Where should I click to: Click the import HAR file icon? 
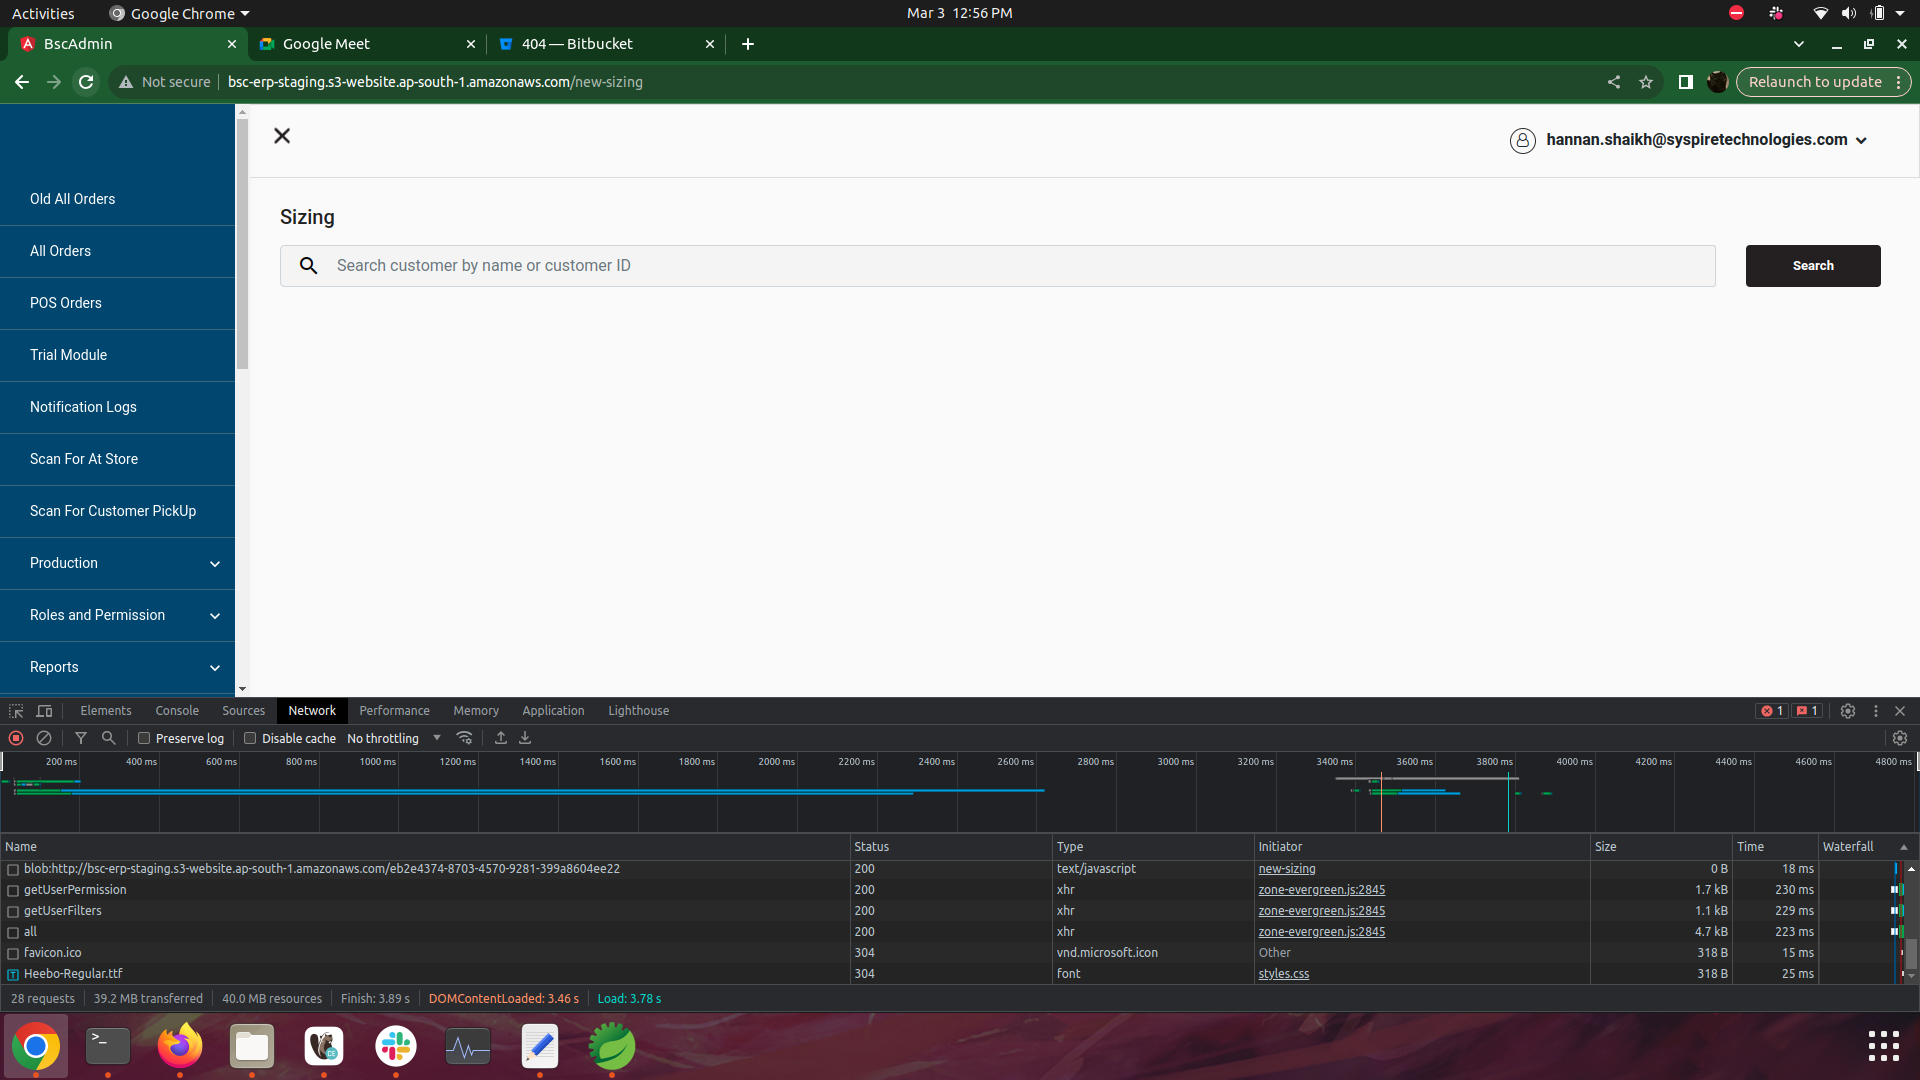501,738
